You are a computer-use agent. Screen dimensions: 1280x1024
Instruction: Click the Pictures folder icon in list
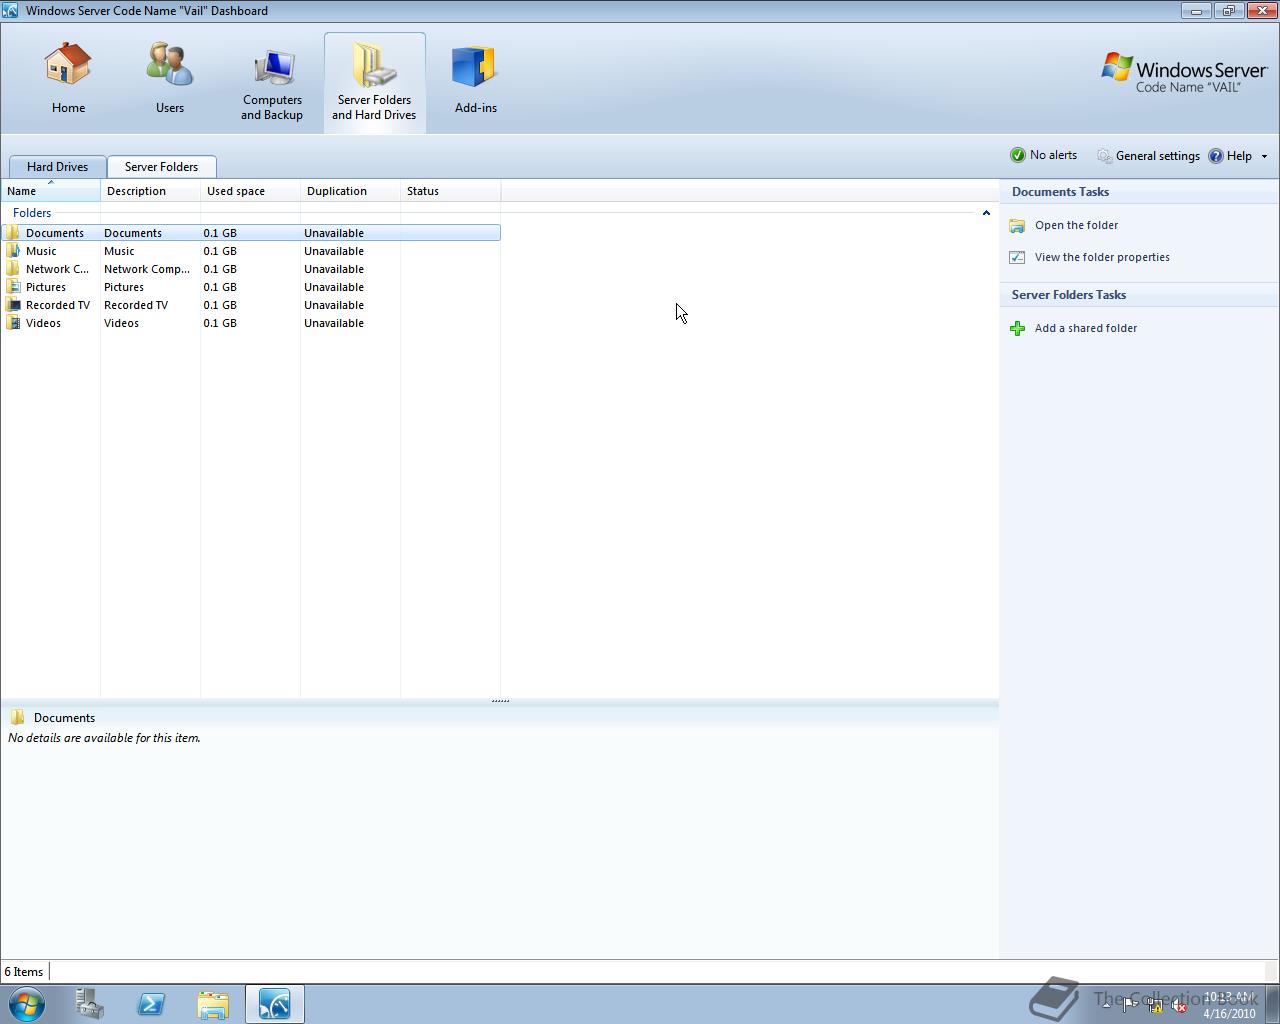point(13,287)
